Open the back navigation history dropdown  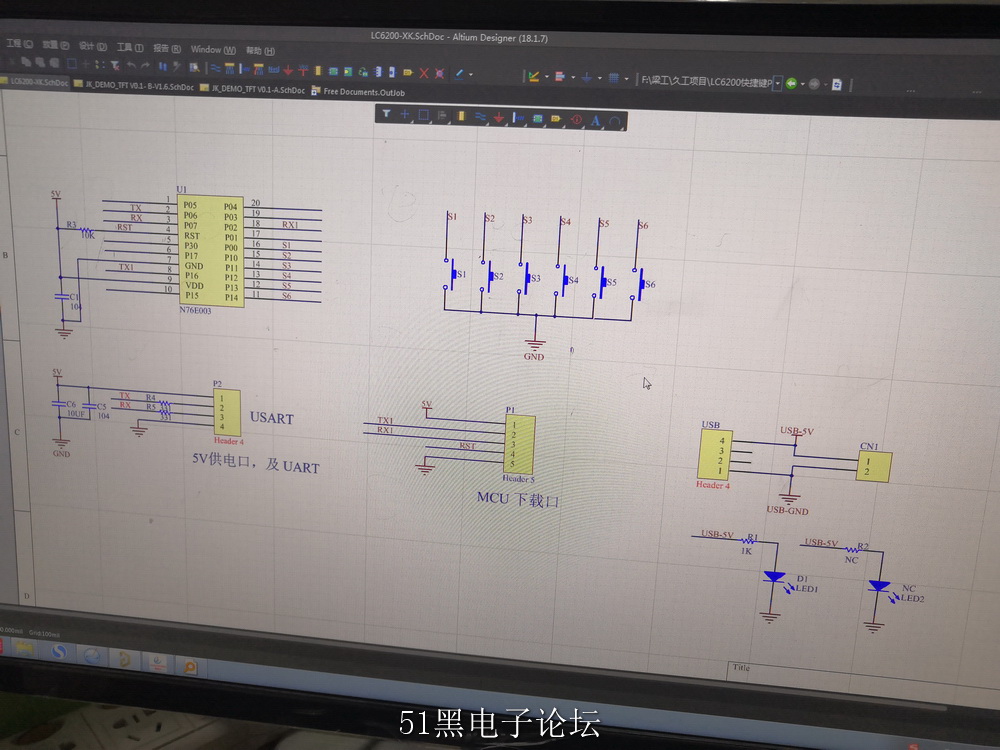click(802, 84)
